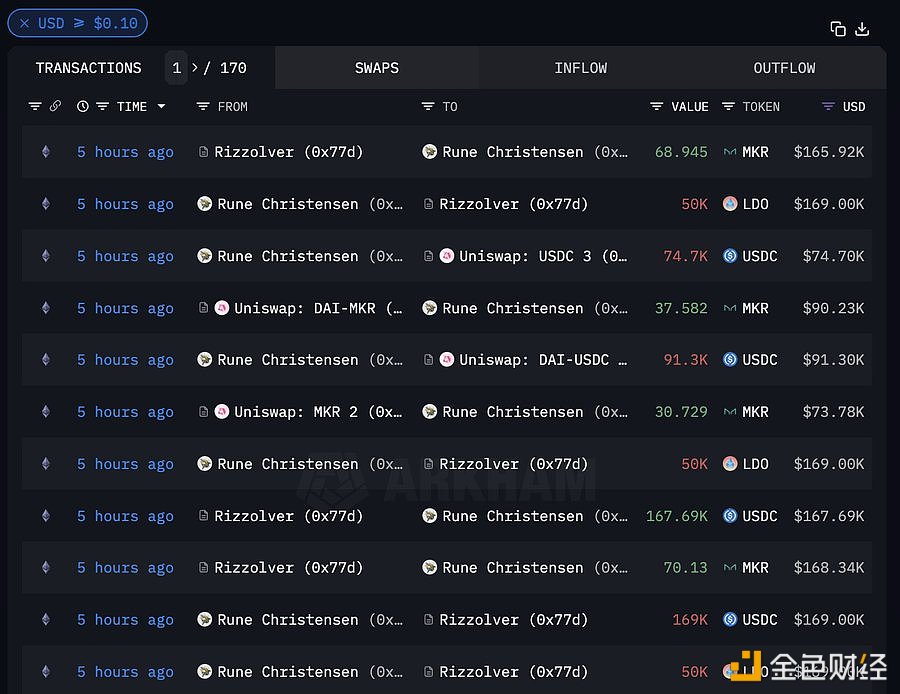Click the $168.34K USD amount
Viewport: 900px width, 694px height.
[x=829, y=568]
